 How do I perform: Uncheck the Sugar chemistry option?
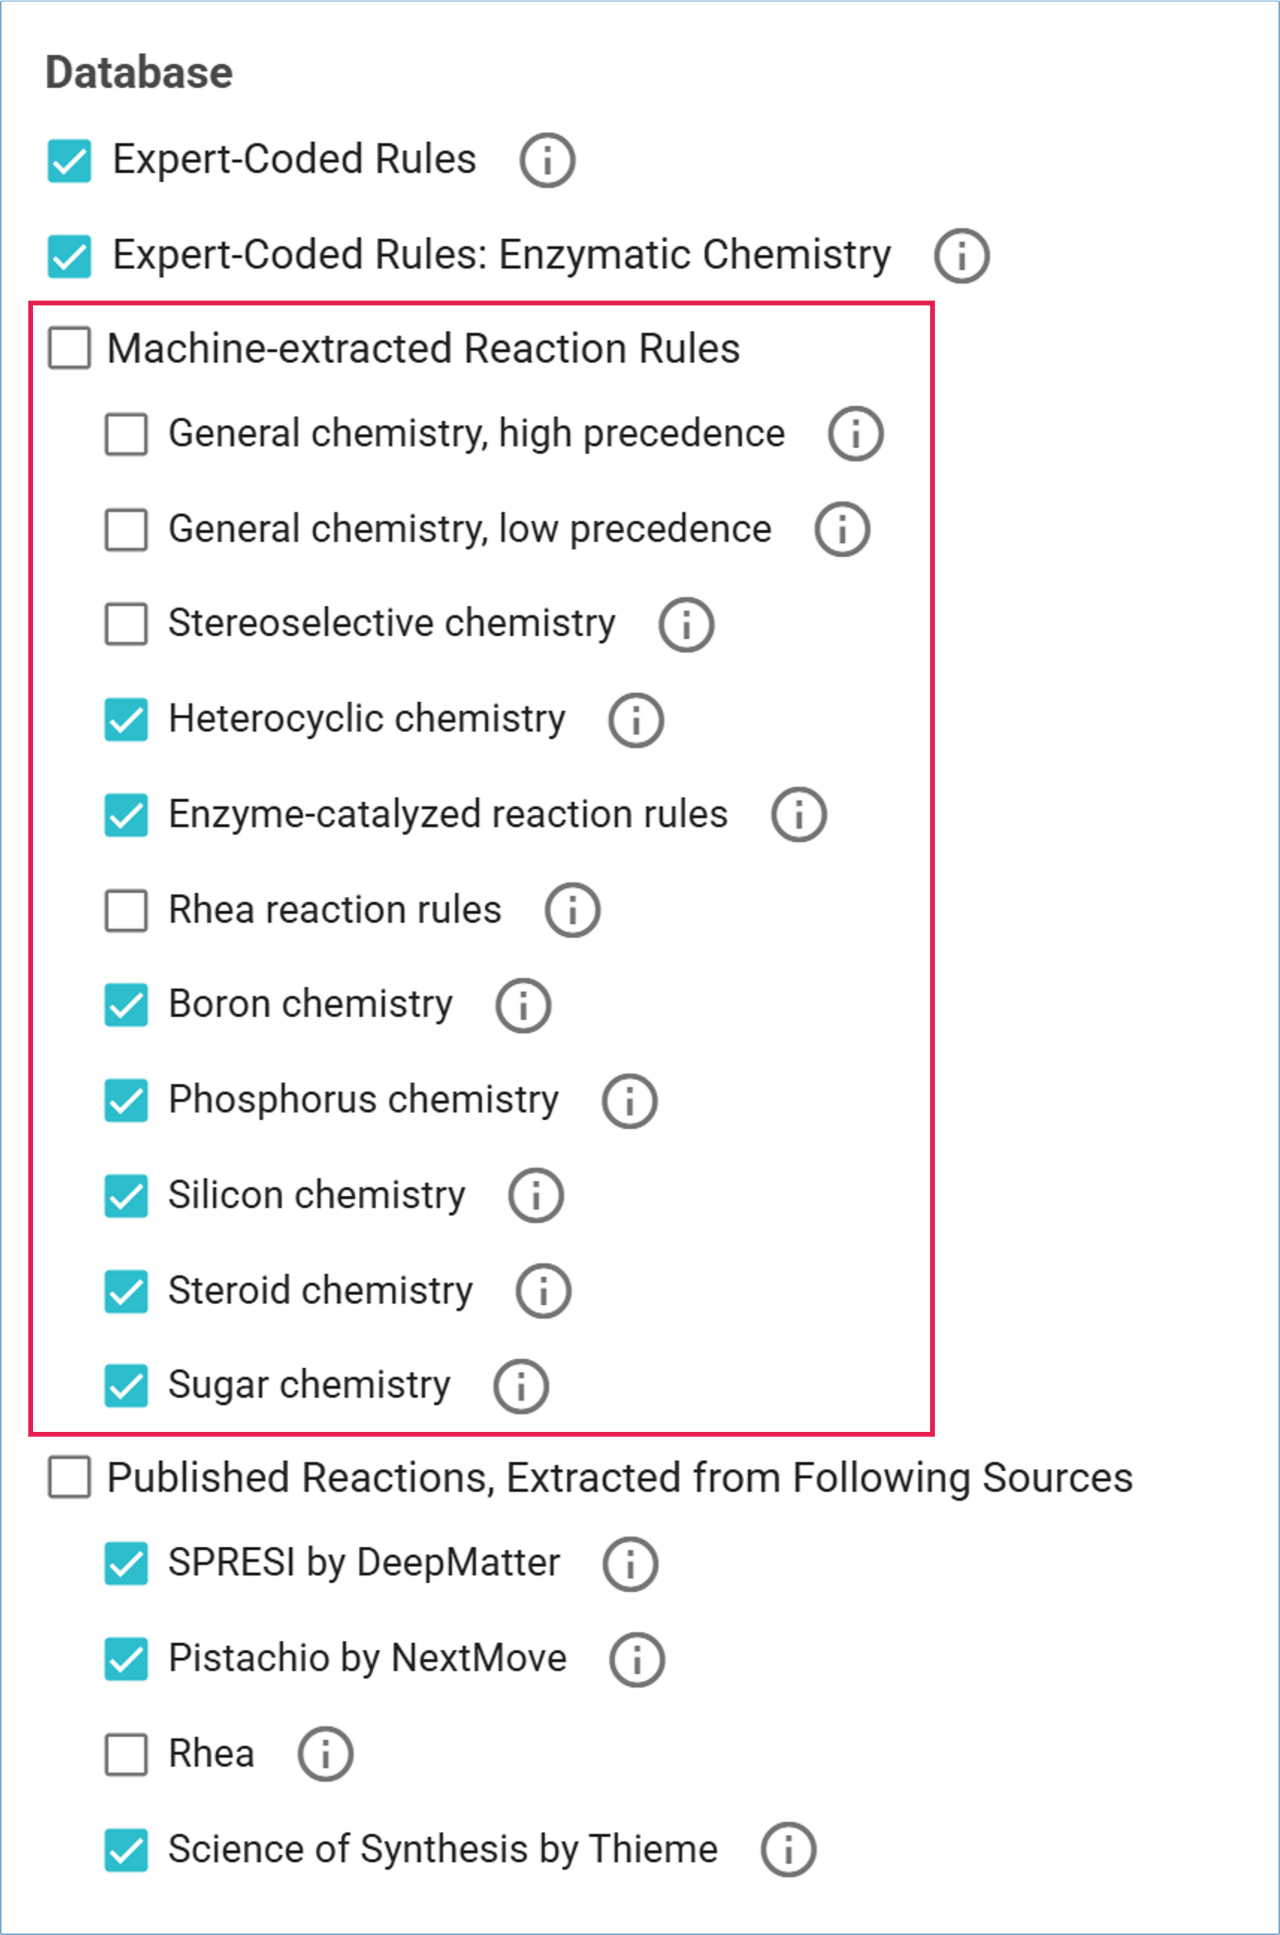126,1386
